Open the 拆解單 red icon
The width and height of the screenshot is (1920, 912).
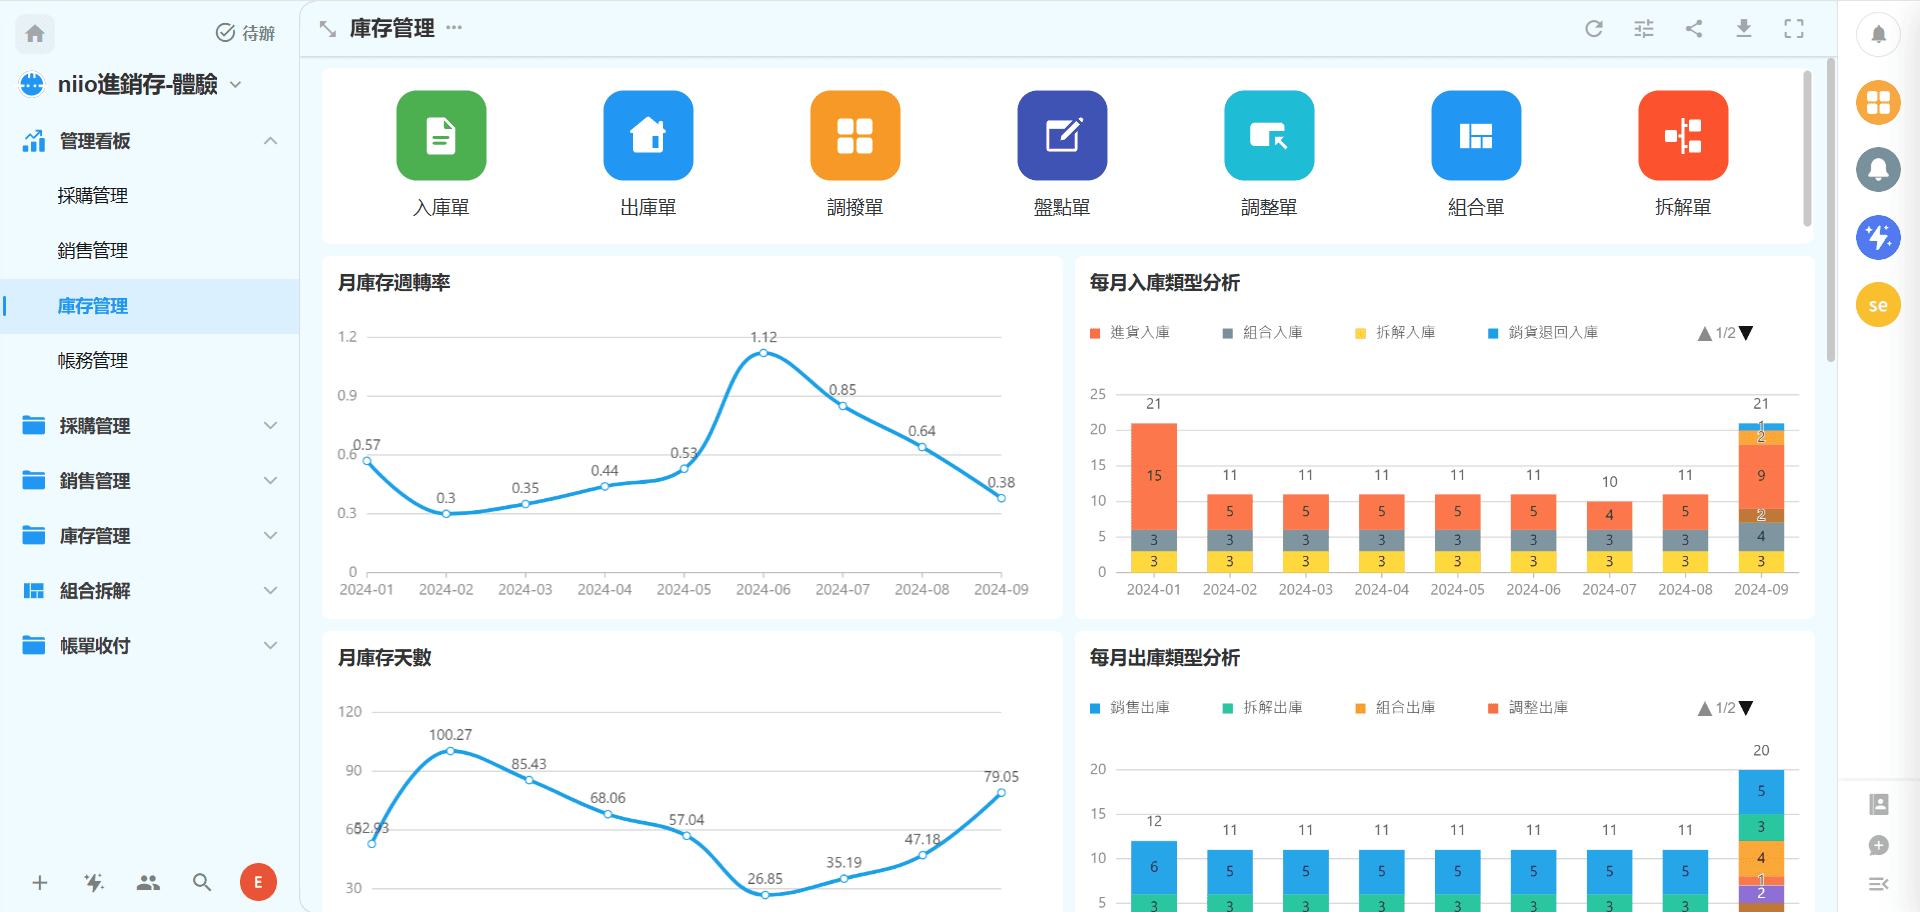point(1683,136)
